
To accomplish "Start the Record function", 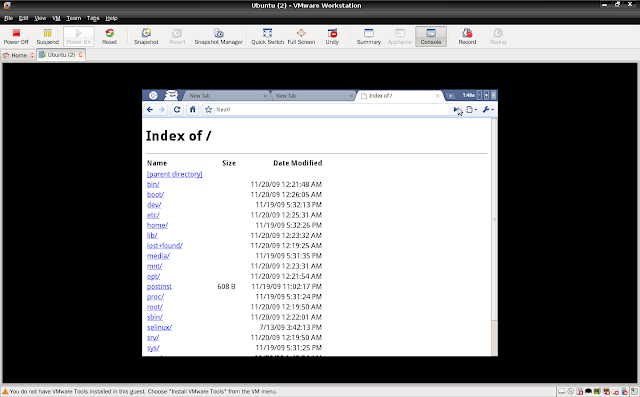I will coord(467,36).
